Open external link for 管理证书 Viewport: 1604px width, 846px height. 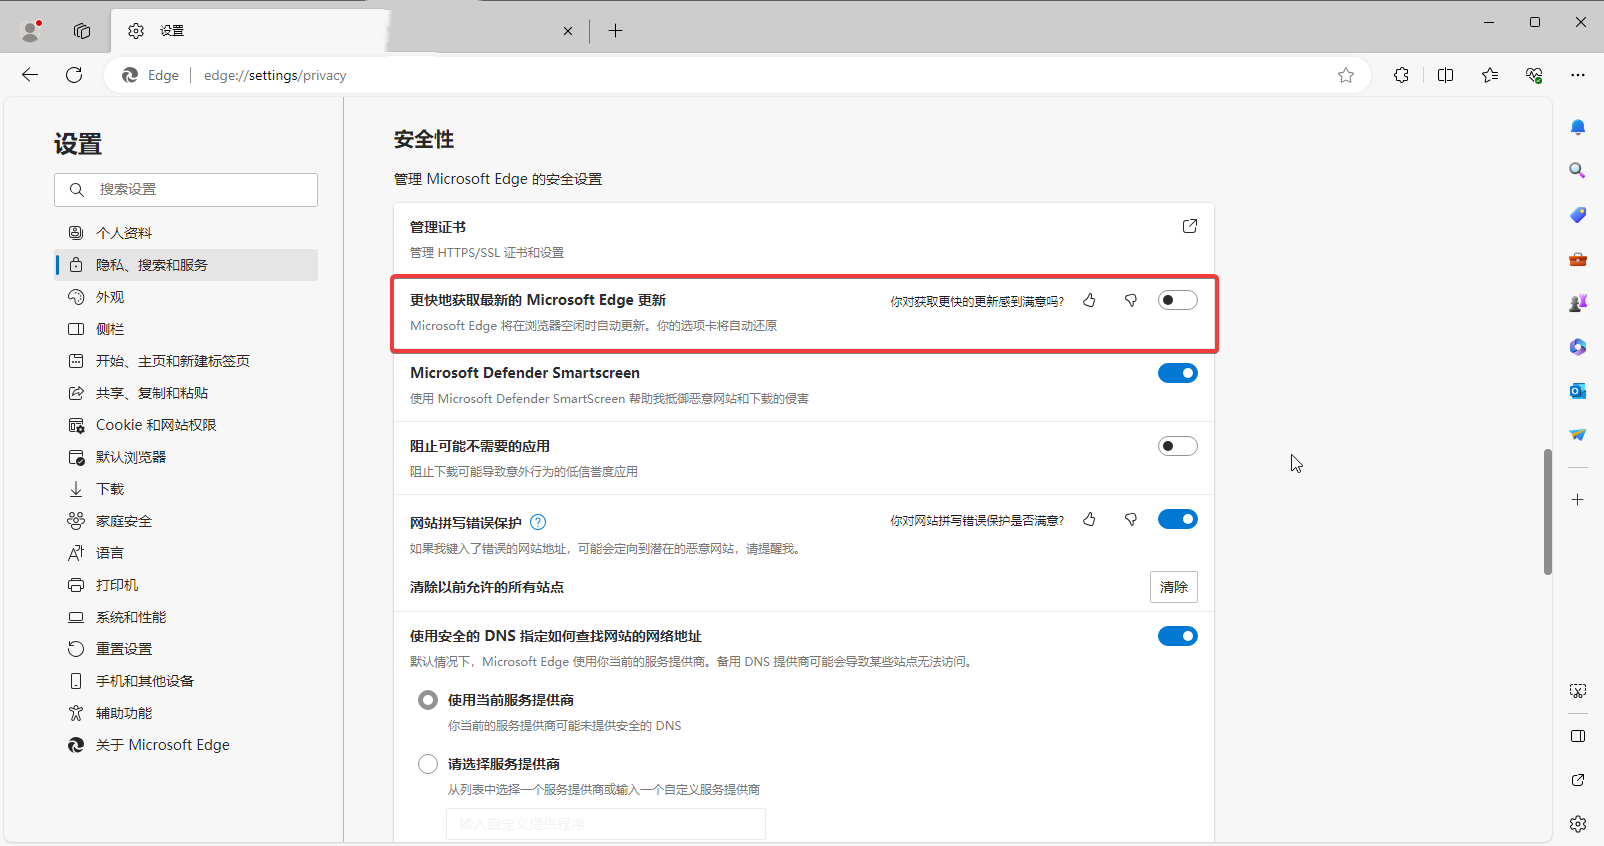point(1190,226)
